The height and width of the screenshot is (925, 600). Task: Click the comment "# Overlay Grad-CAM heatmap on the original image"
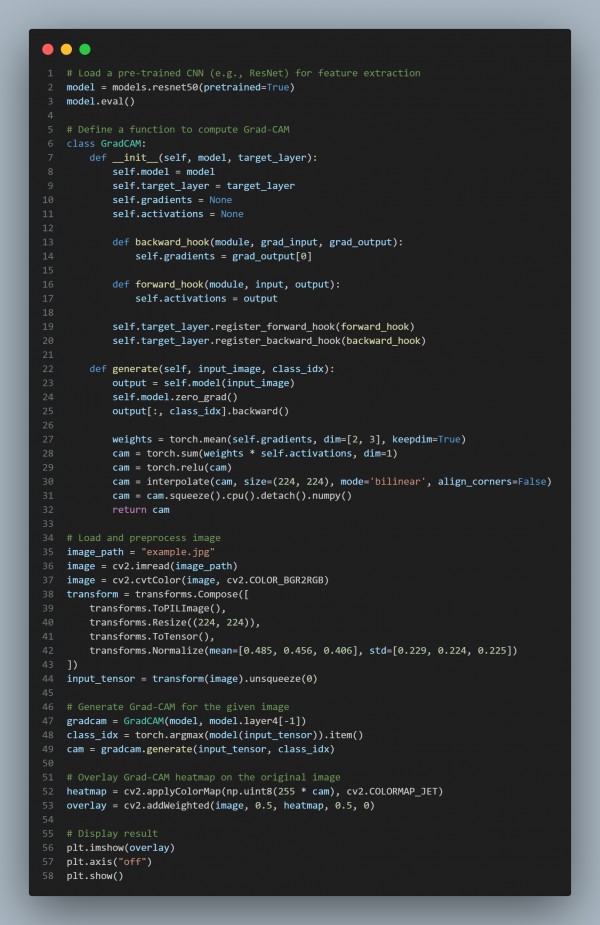pos(204,778)
